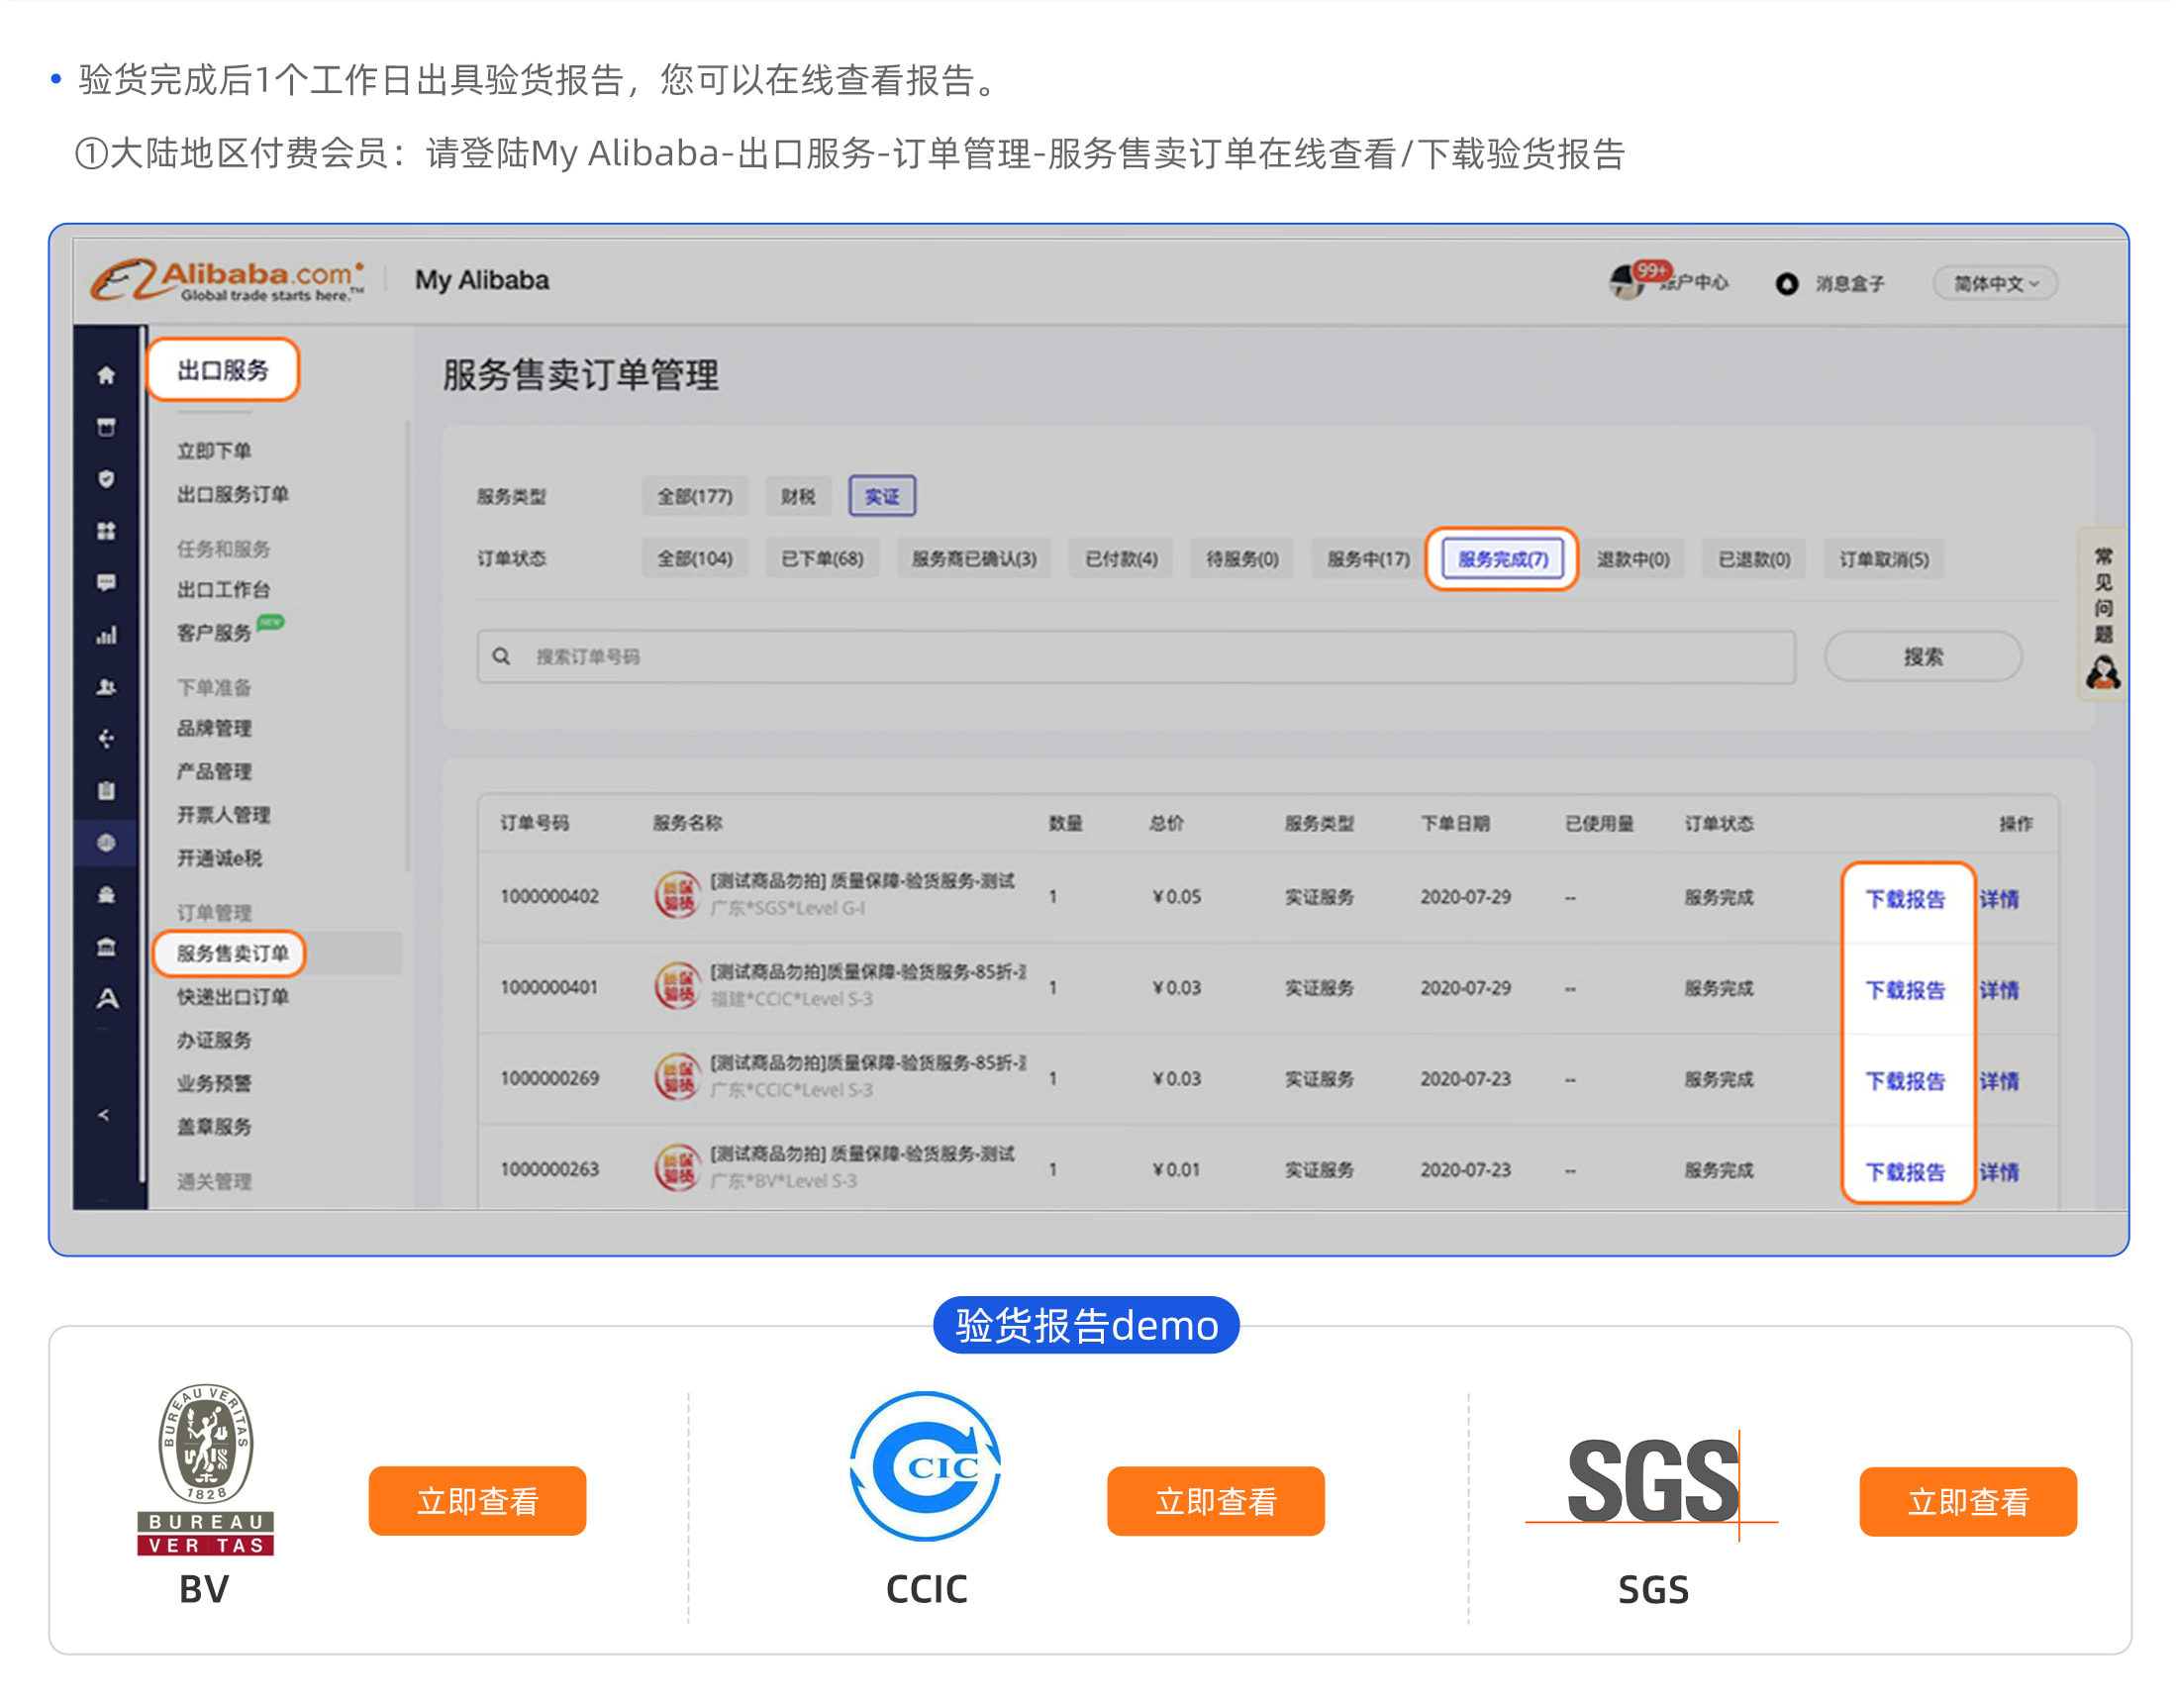Click 立即查看 next to SGS logo
Viewport: 2176px width, 1708px height.
pyautogui.click(x=1967, y=1501)
